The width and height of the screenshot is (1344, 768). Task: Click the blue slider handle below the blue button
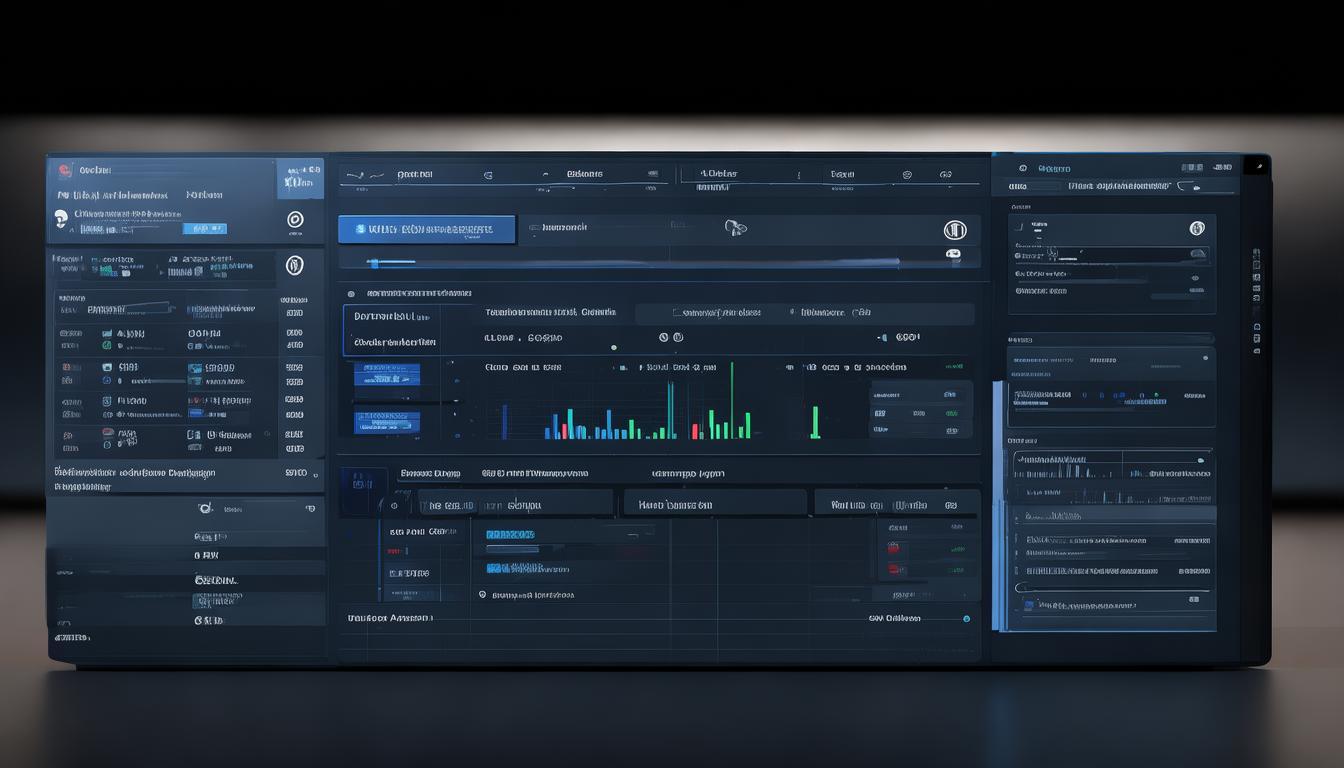coord(373,263)
